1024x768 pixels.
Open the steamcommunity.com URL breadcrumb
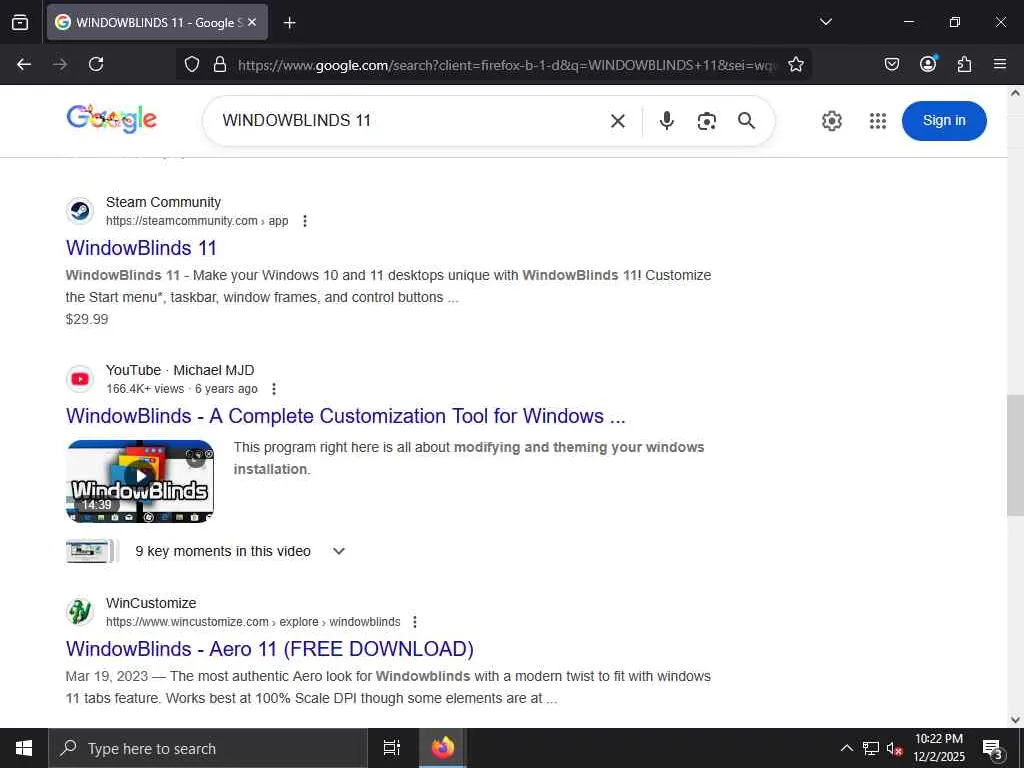tap(197, 221)
